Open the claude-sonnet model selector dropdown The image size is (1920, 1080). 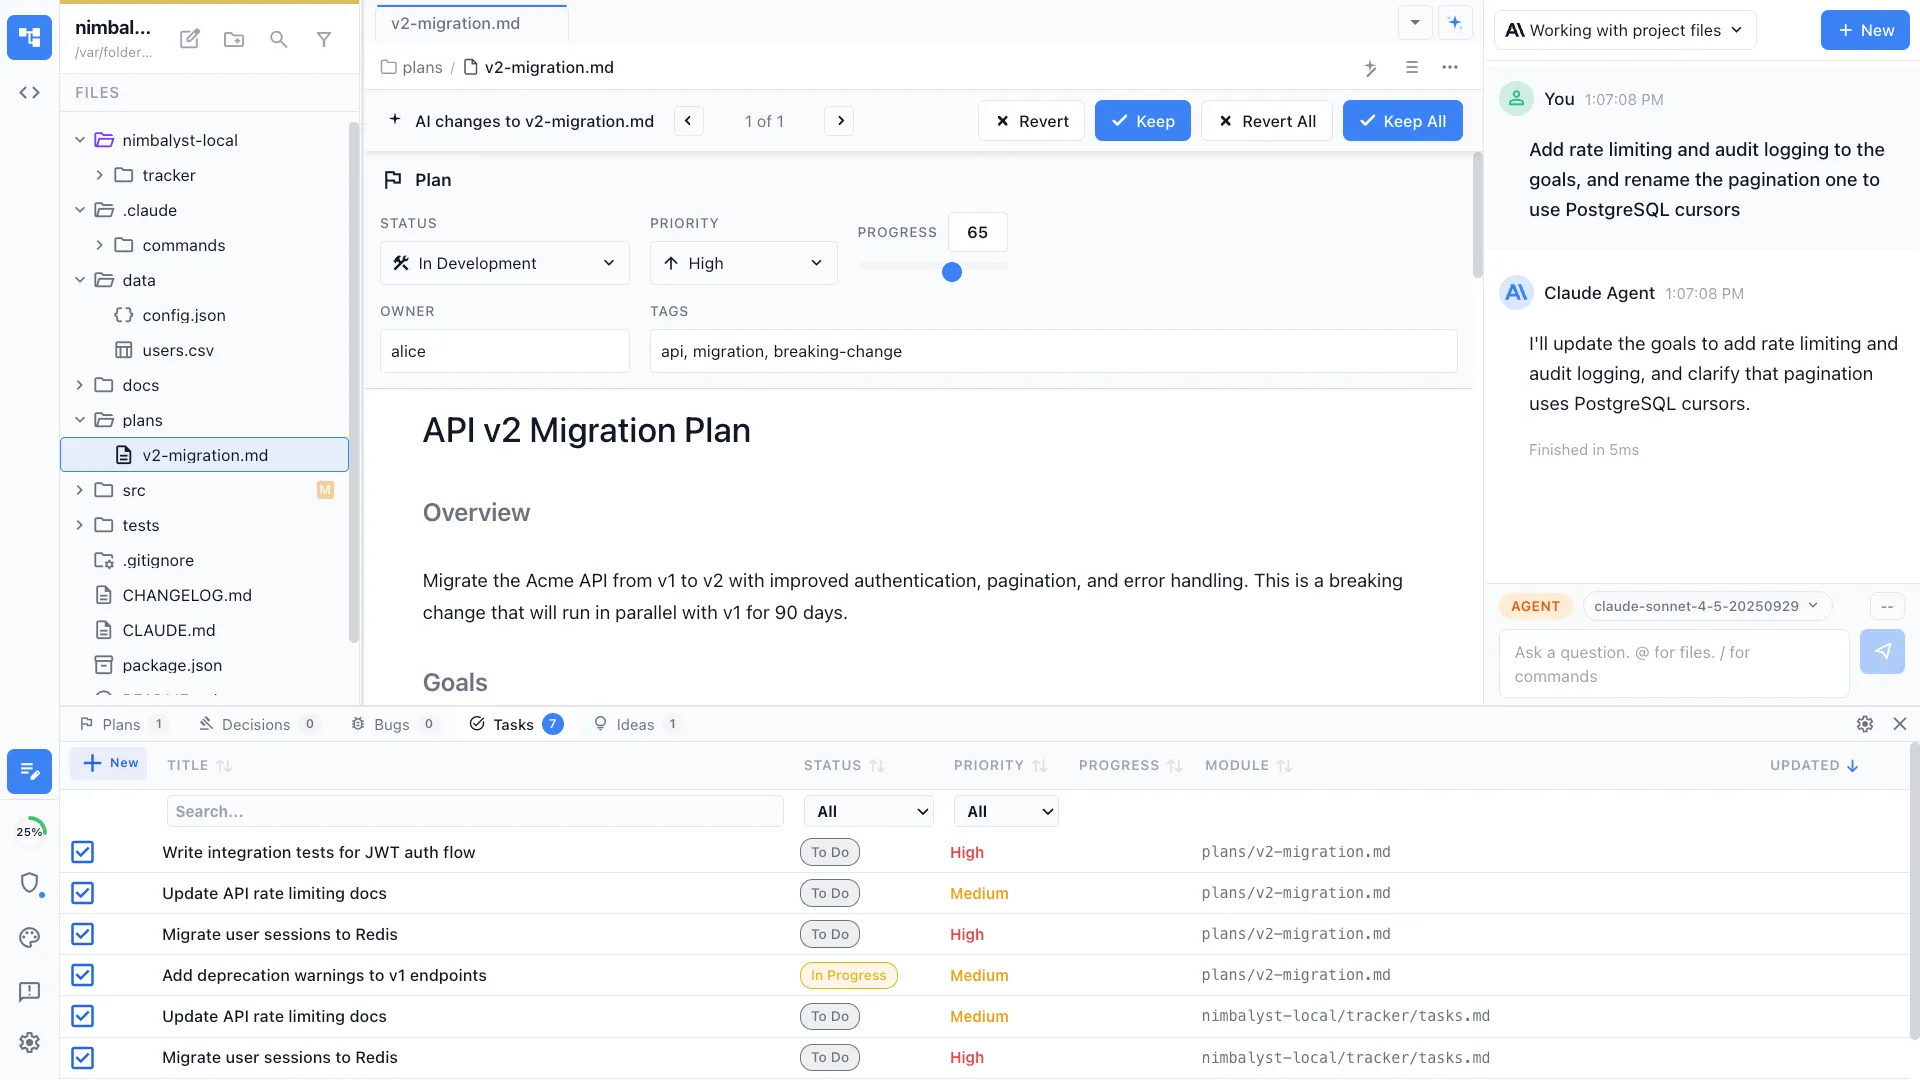click(x=1704, y=605)
